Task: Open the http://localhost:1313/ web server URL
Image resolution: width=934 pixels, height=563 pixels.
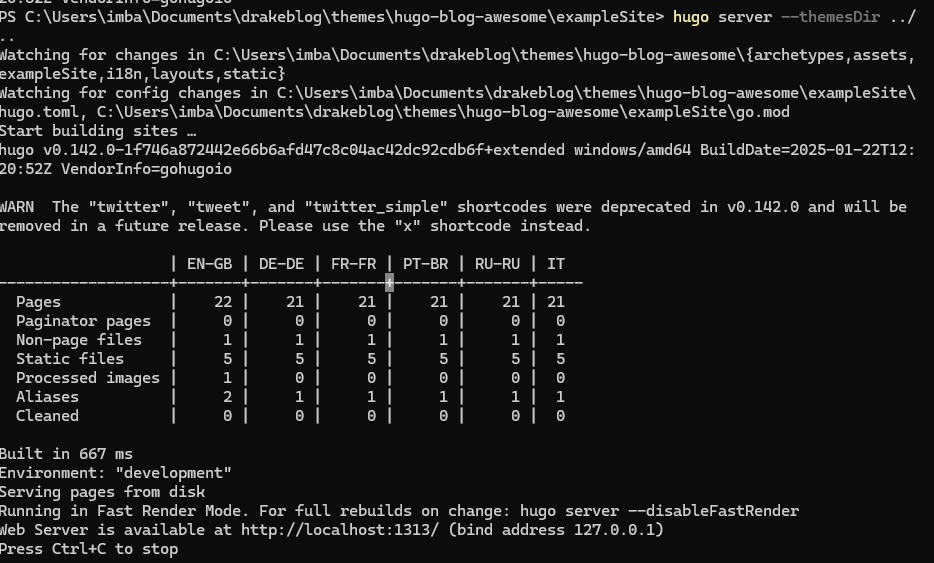Action: [x=340, y=529]
